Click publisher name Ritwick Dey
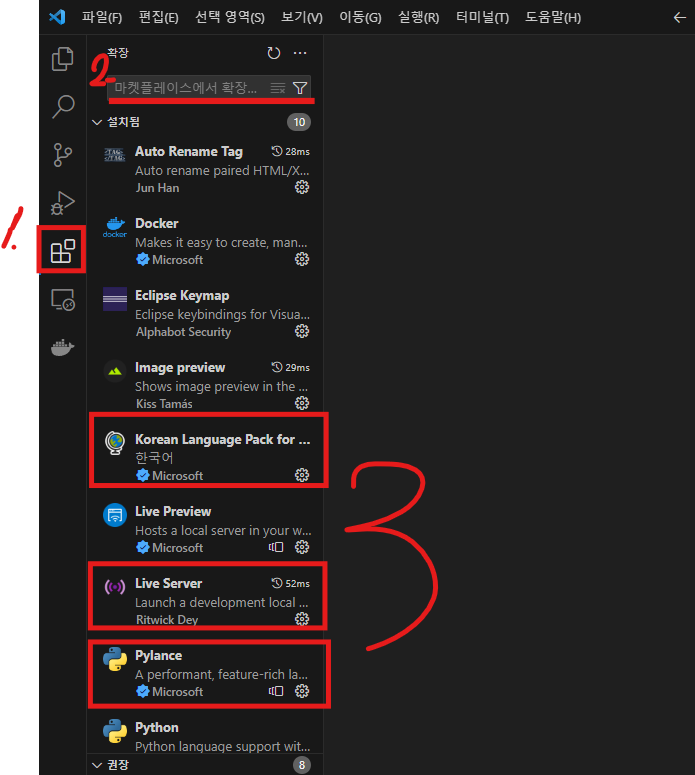 pos(167,620)
